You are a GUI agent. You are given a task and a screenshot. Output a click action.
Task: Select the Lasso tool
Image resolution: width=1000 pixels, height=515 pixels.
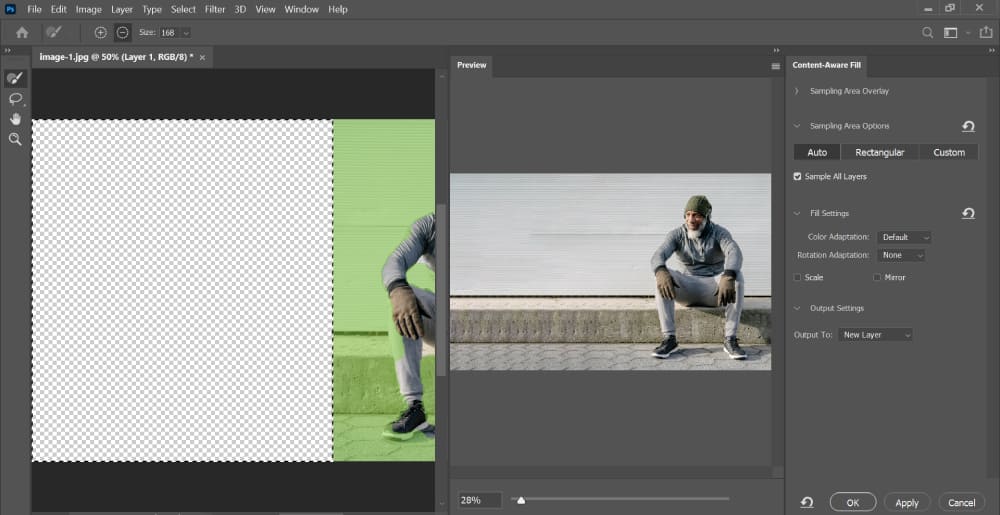tap(15, 99)
